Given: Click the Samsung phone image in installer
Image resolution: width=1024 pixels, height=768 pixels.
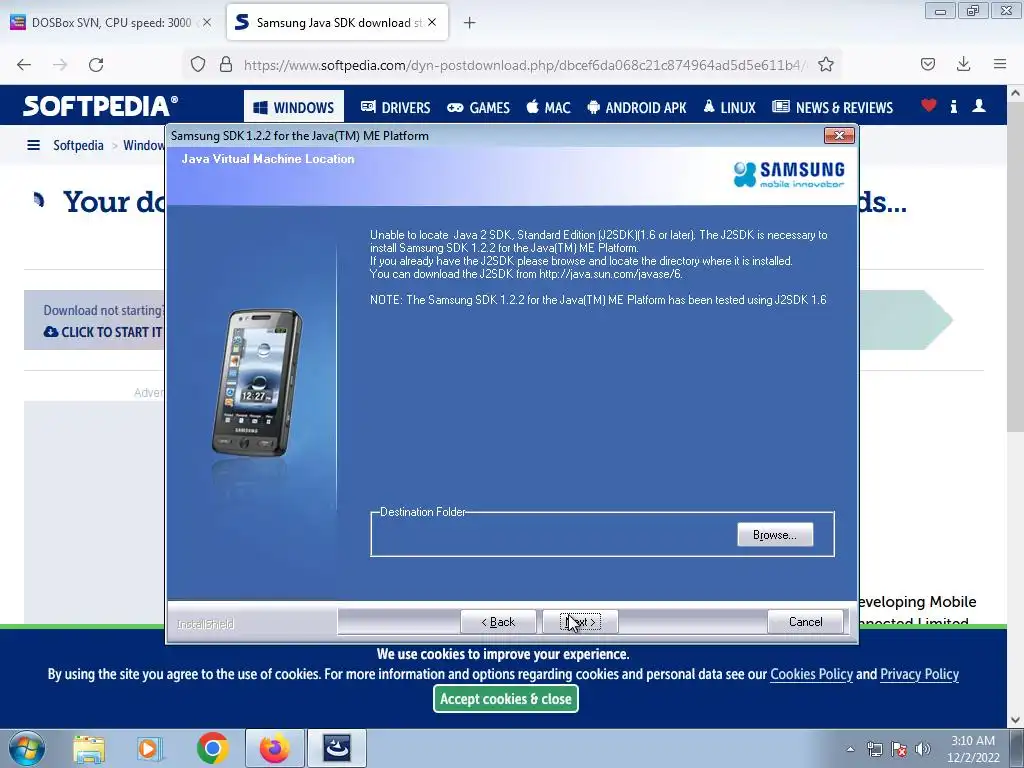Looking at the screenshot, I should pos(257,382).
